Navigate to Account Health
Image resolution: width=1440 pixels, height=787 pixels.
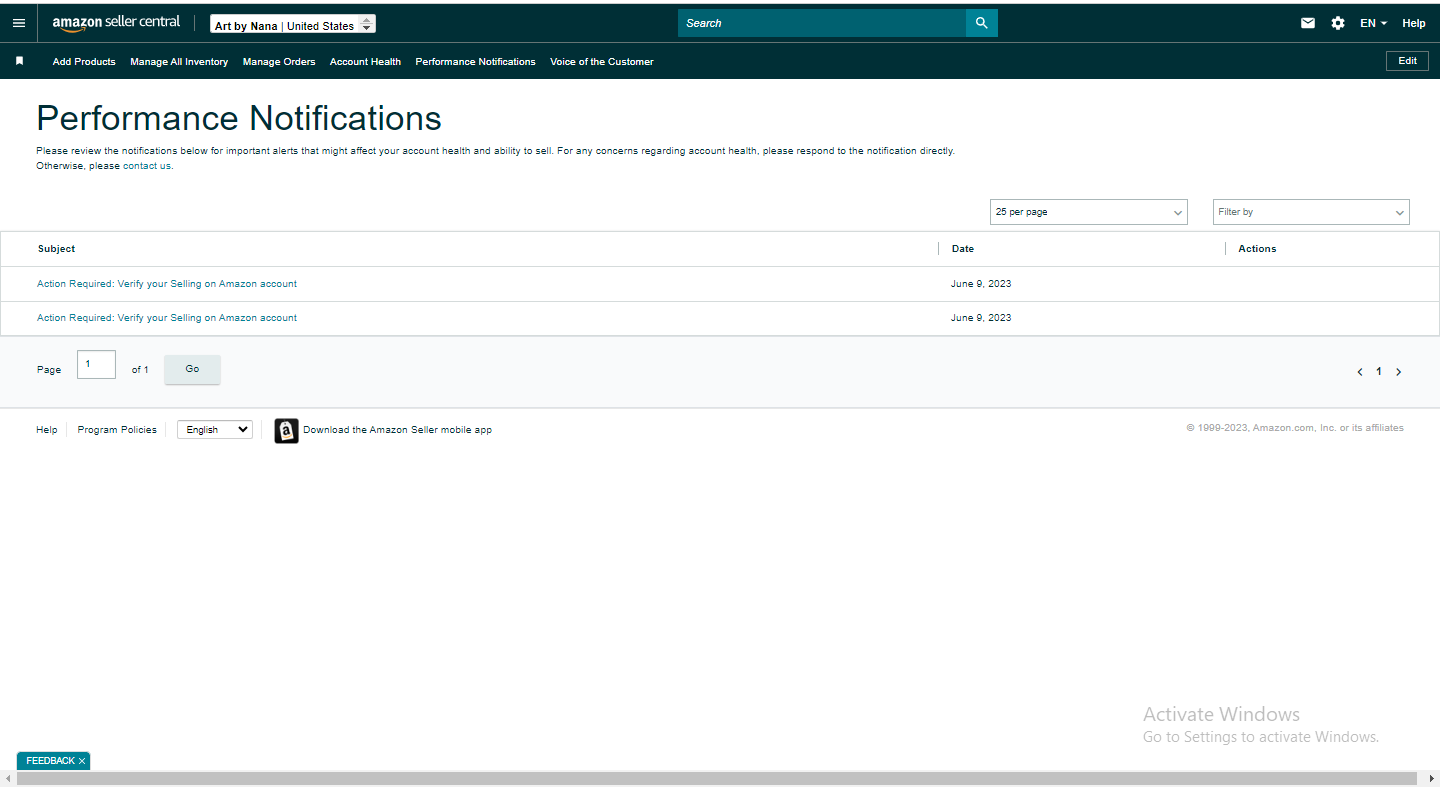click(x=365, y=62)
